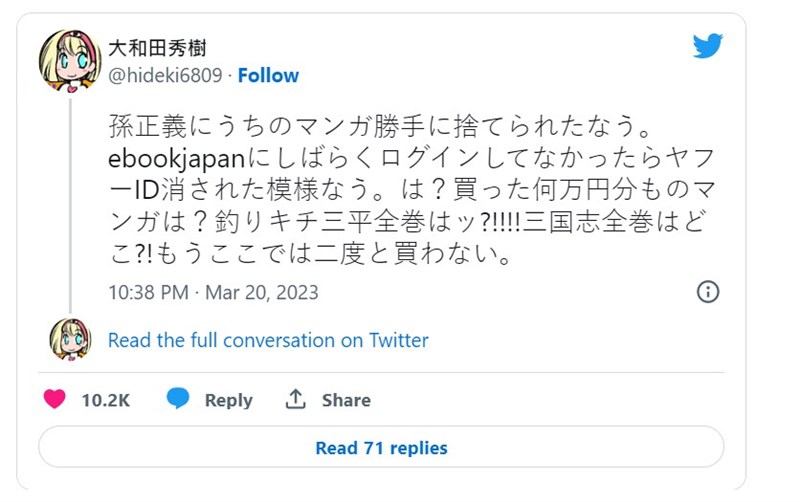Click the @hideki6809 handle

(164, 75)
